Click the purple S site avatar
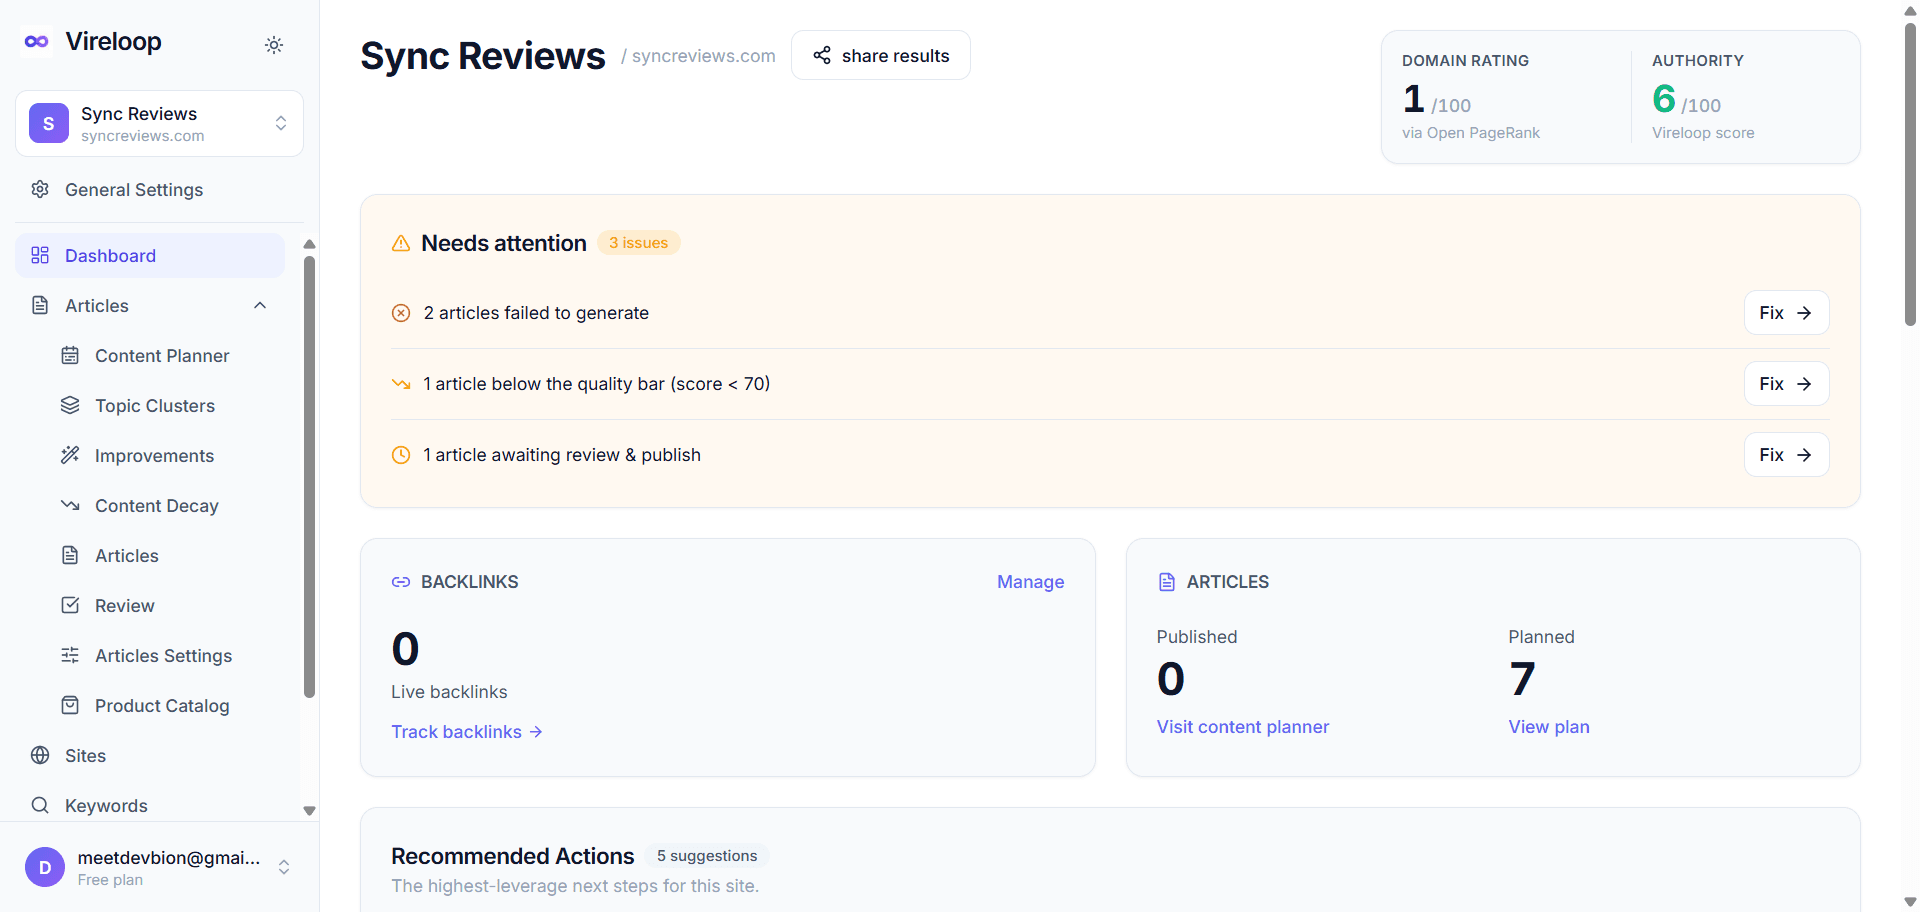This screenshot has width=1920, height=912. (49, 123)
